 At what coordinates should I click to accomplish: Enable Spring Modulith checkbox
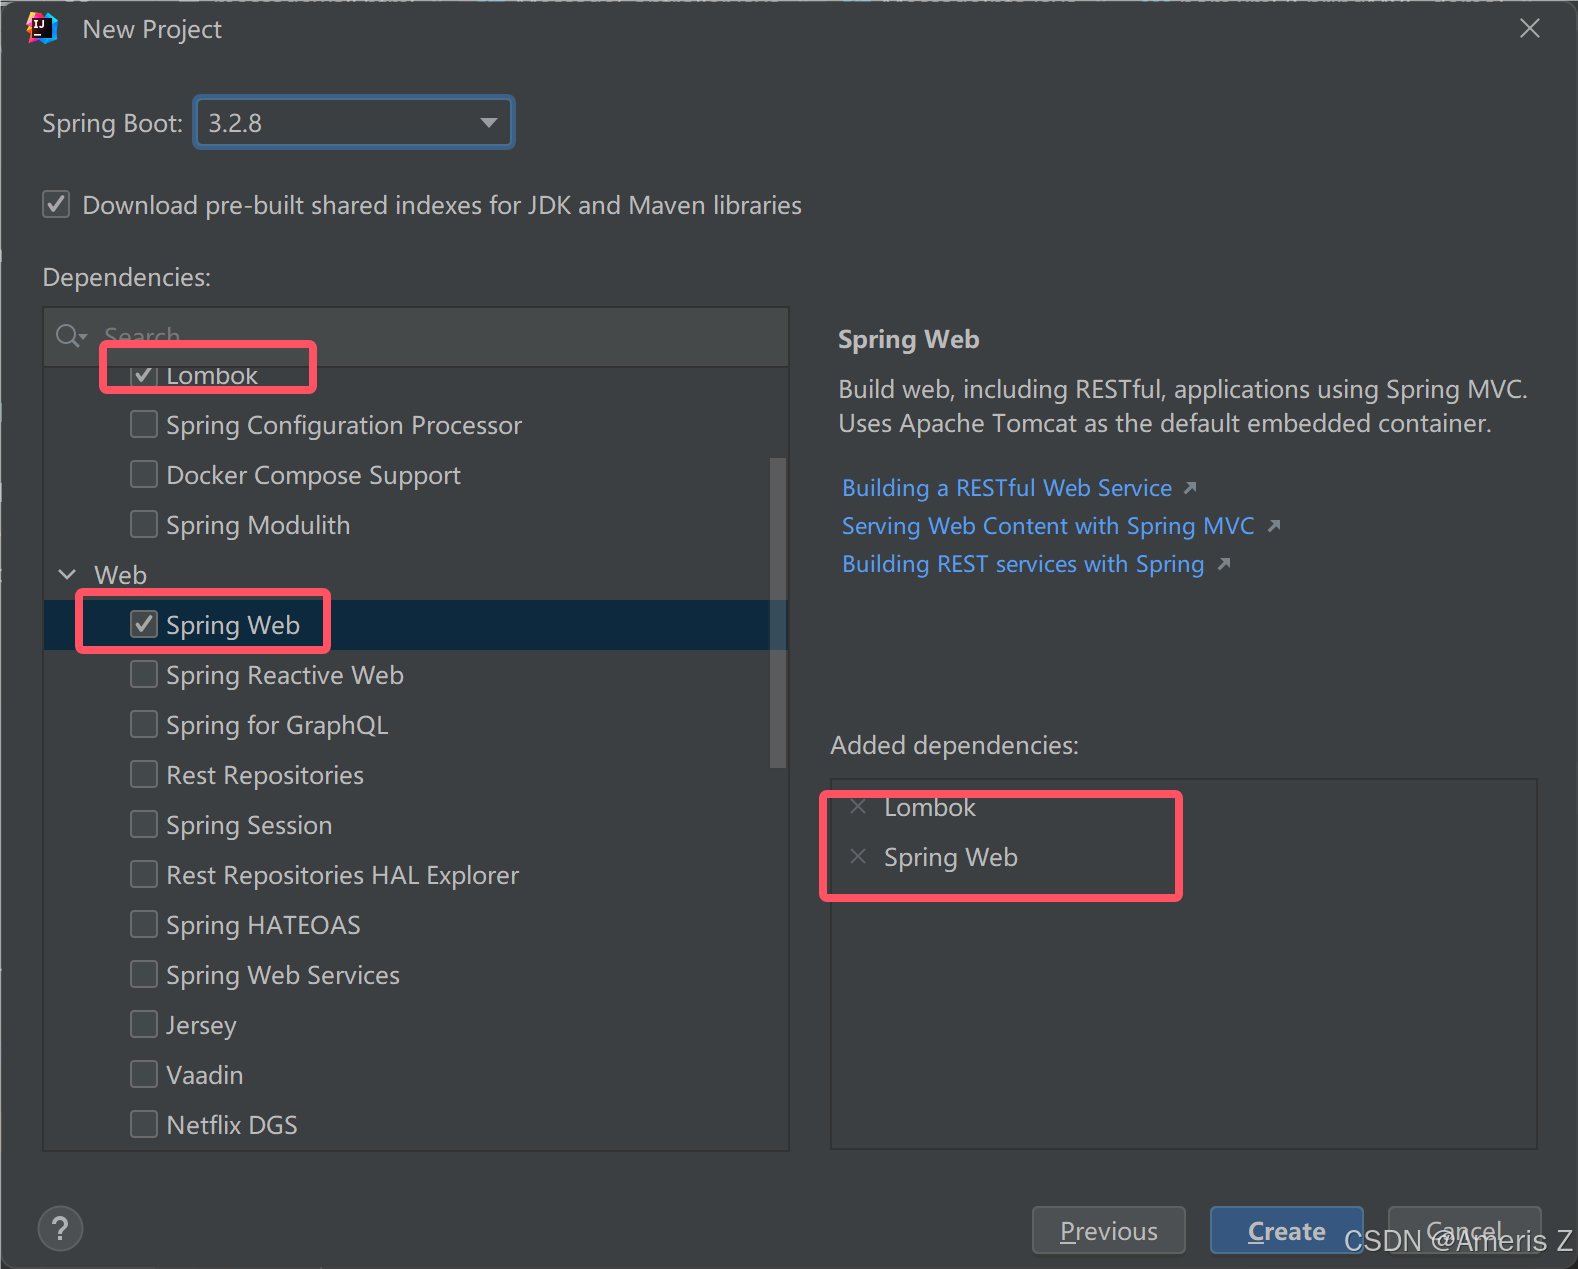coord(144,524)
